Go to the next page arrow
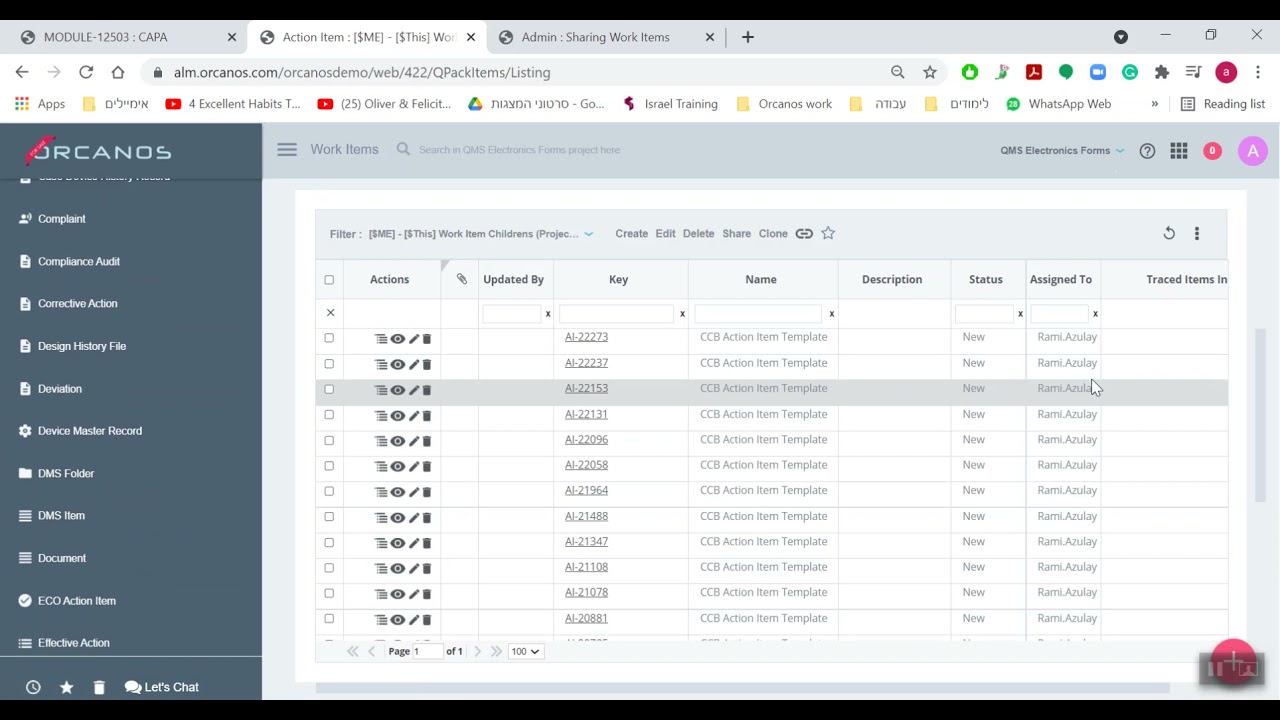The image size is (1280, 720). point(477,652)
